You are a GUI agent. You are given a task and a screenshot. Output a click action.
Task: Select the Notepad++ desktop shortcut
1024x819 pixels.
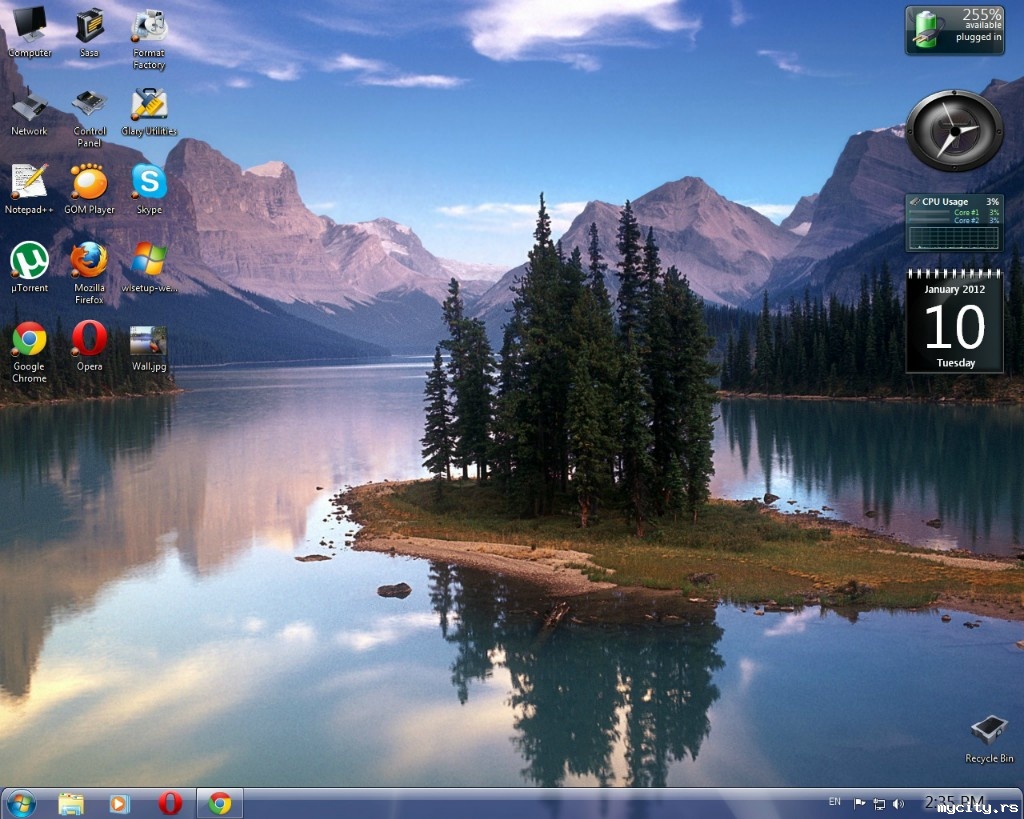point(29,189)
